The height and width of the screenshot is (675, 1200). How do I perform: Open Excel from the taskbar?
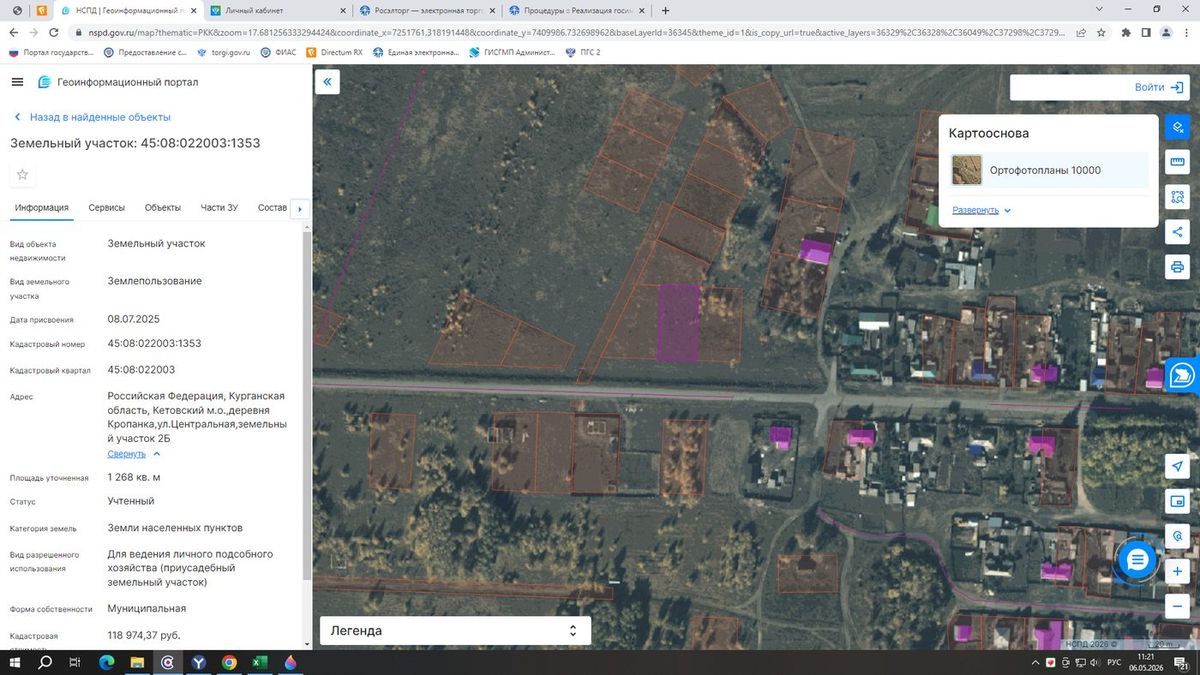[259, 662]
